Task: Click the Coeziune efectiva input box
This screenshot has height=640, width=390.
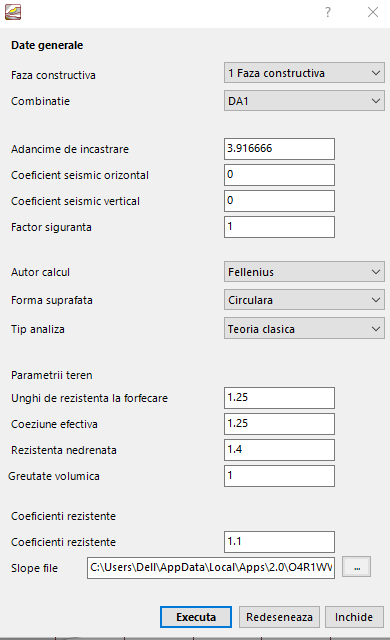Action: (x=279, y=424)
